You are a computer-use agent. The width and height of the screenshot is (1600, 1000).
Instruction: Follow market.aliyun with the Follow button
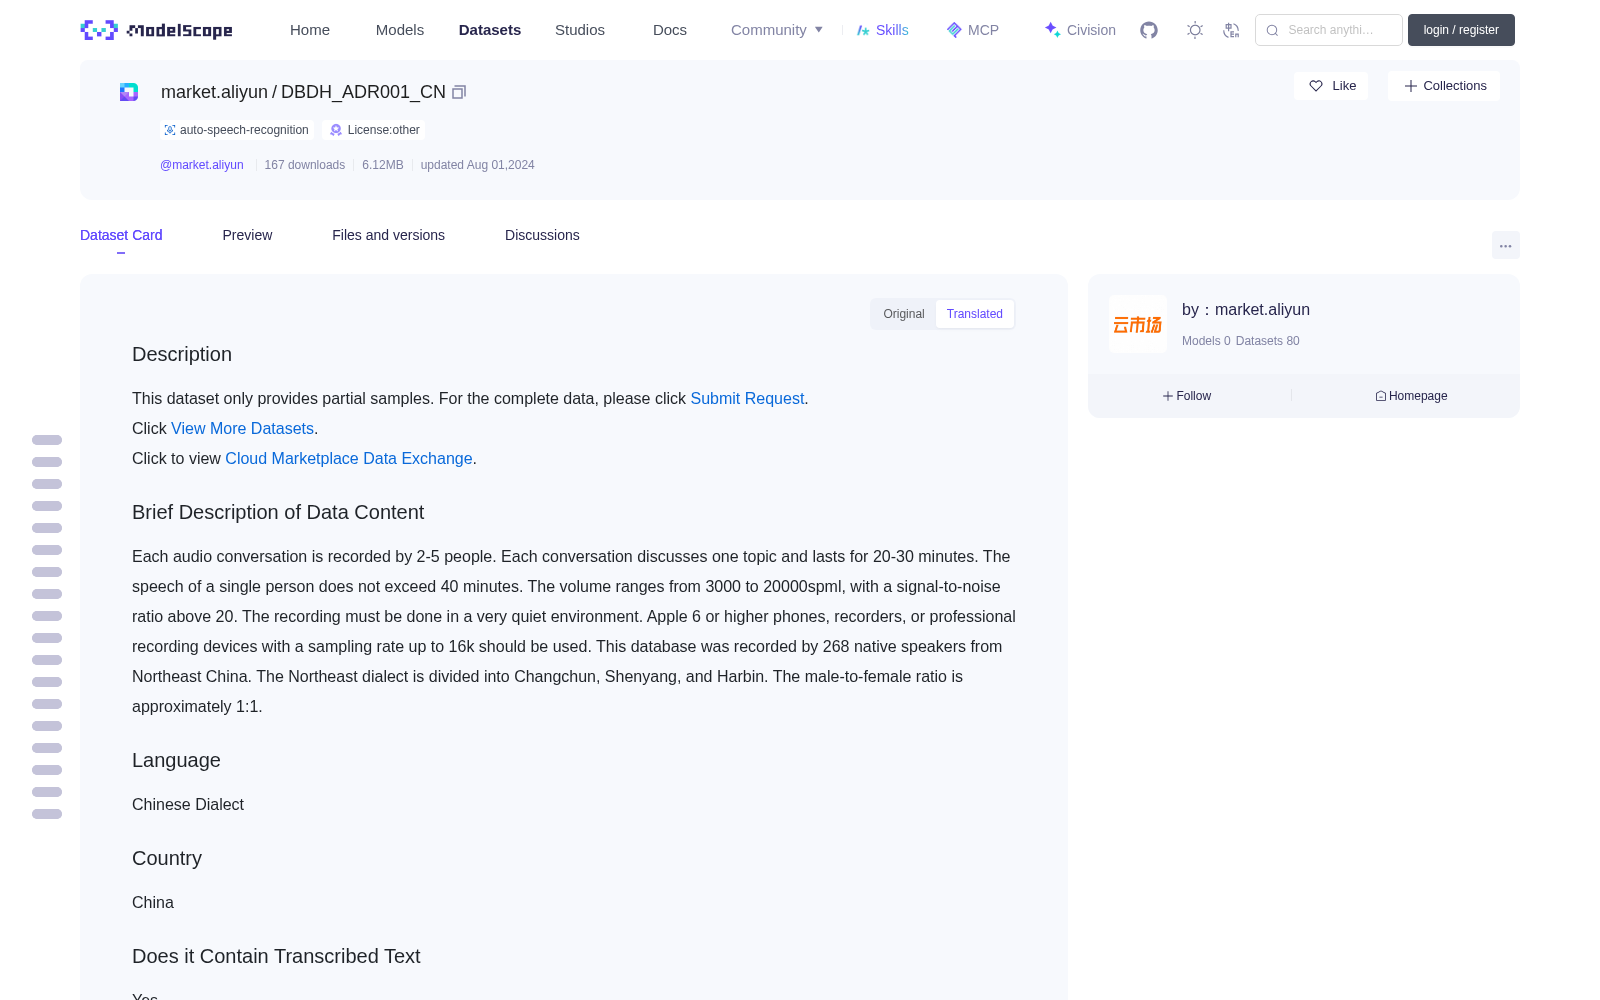tap(1187, 396)
